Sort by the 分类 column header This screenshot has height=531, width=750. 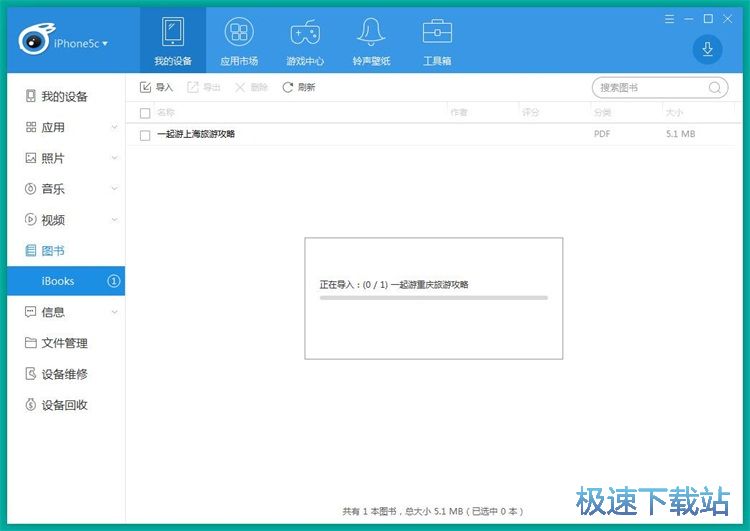pos(602,112)
